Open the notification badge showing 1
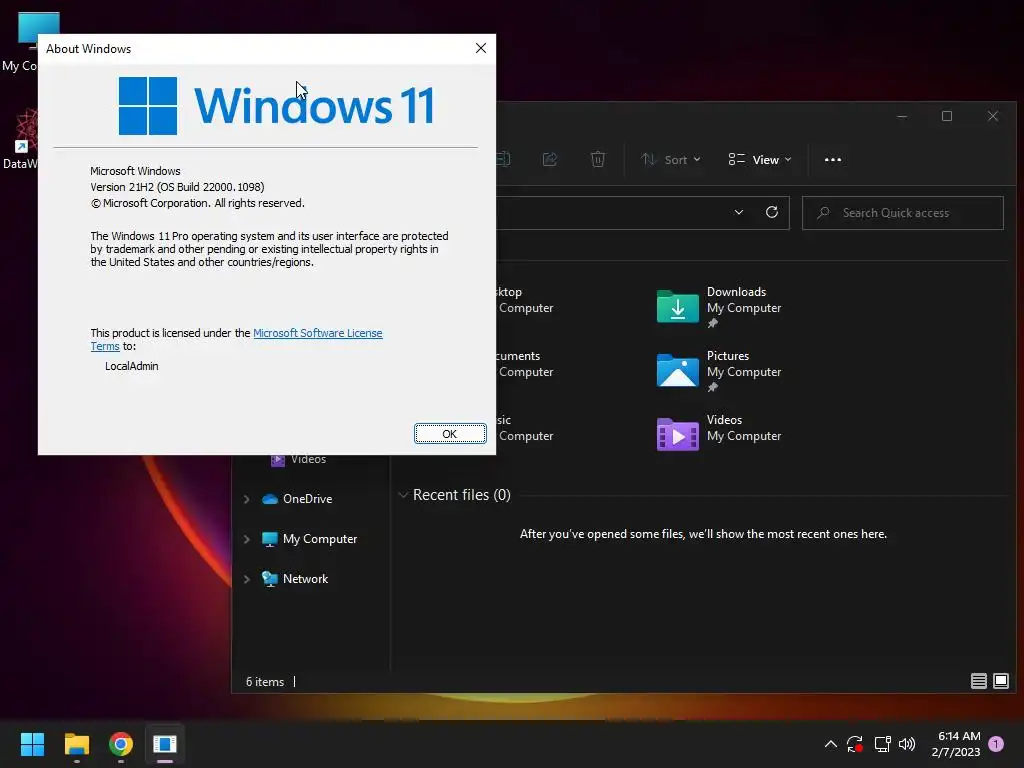Viewport: 1024px width, 768px height. point(996,743)
